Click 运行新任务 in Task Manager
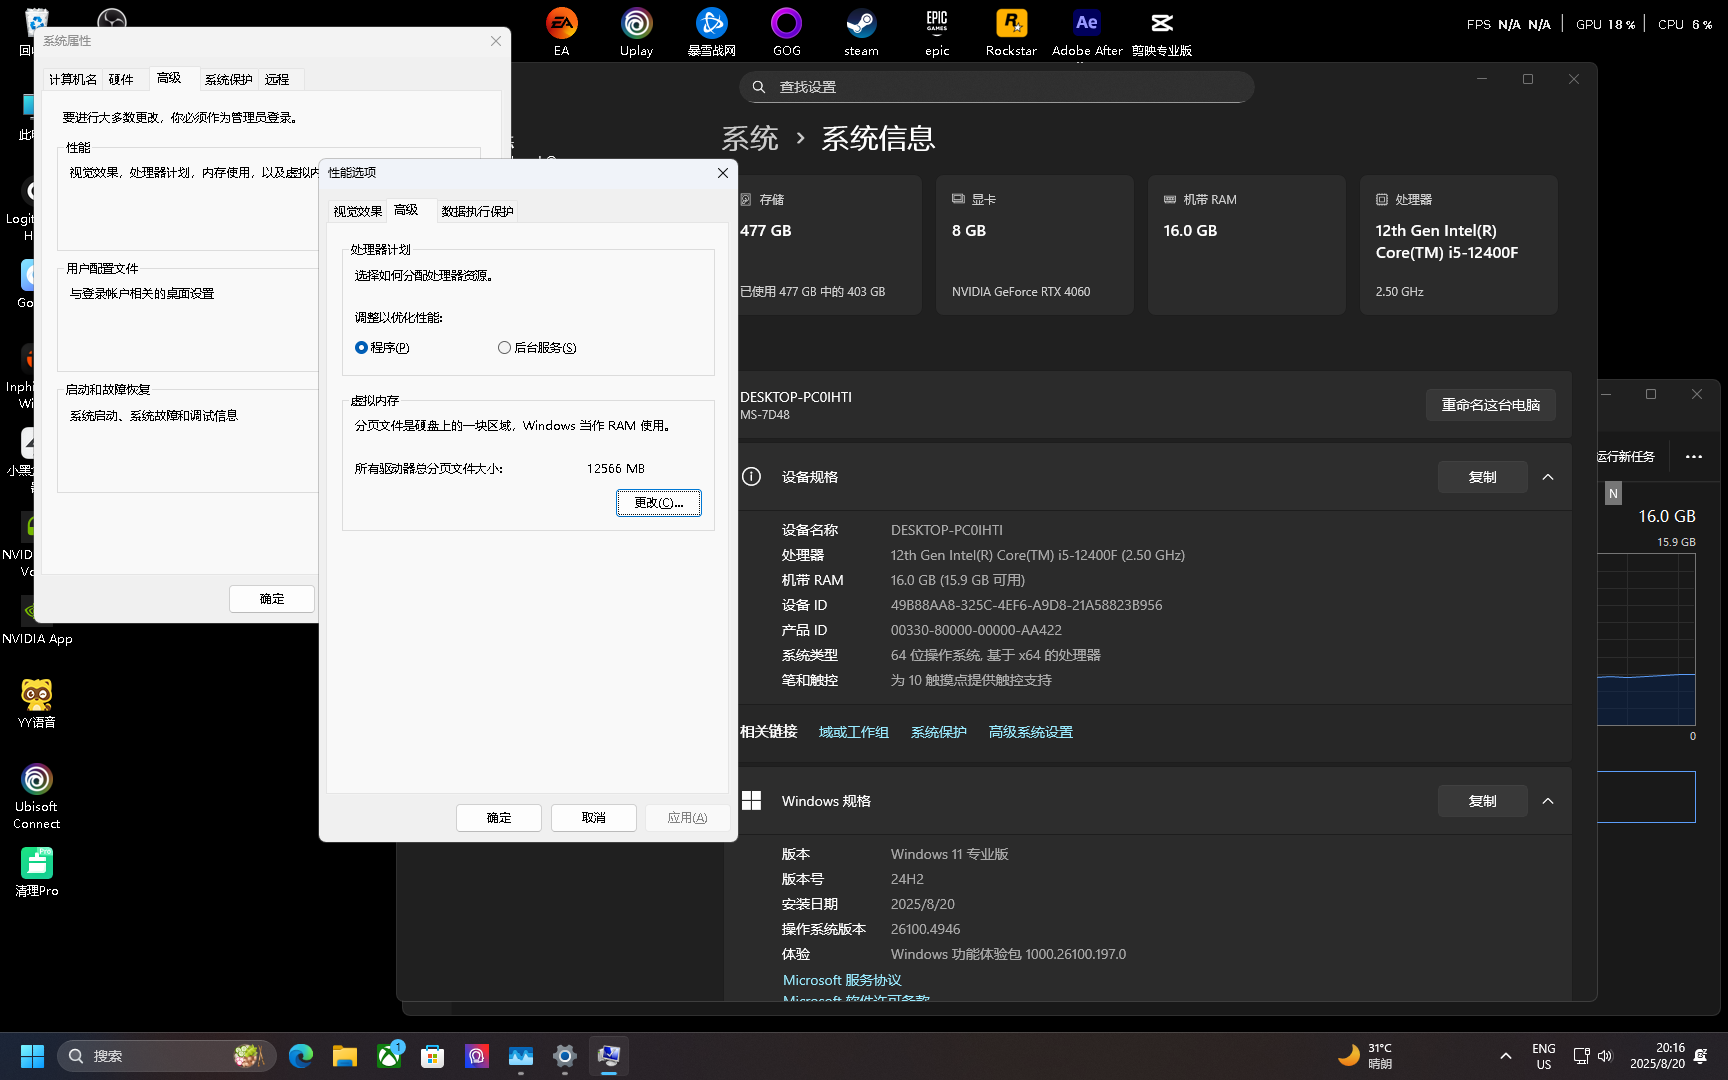This screenshot has width=1728, height=1080. tap(1626, 456)
